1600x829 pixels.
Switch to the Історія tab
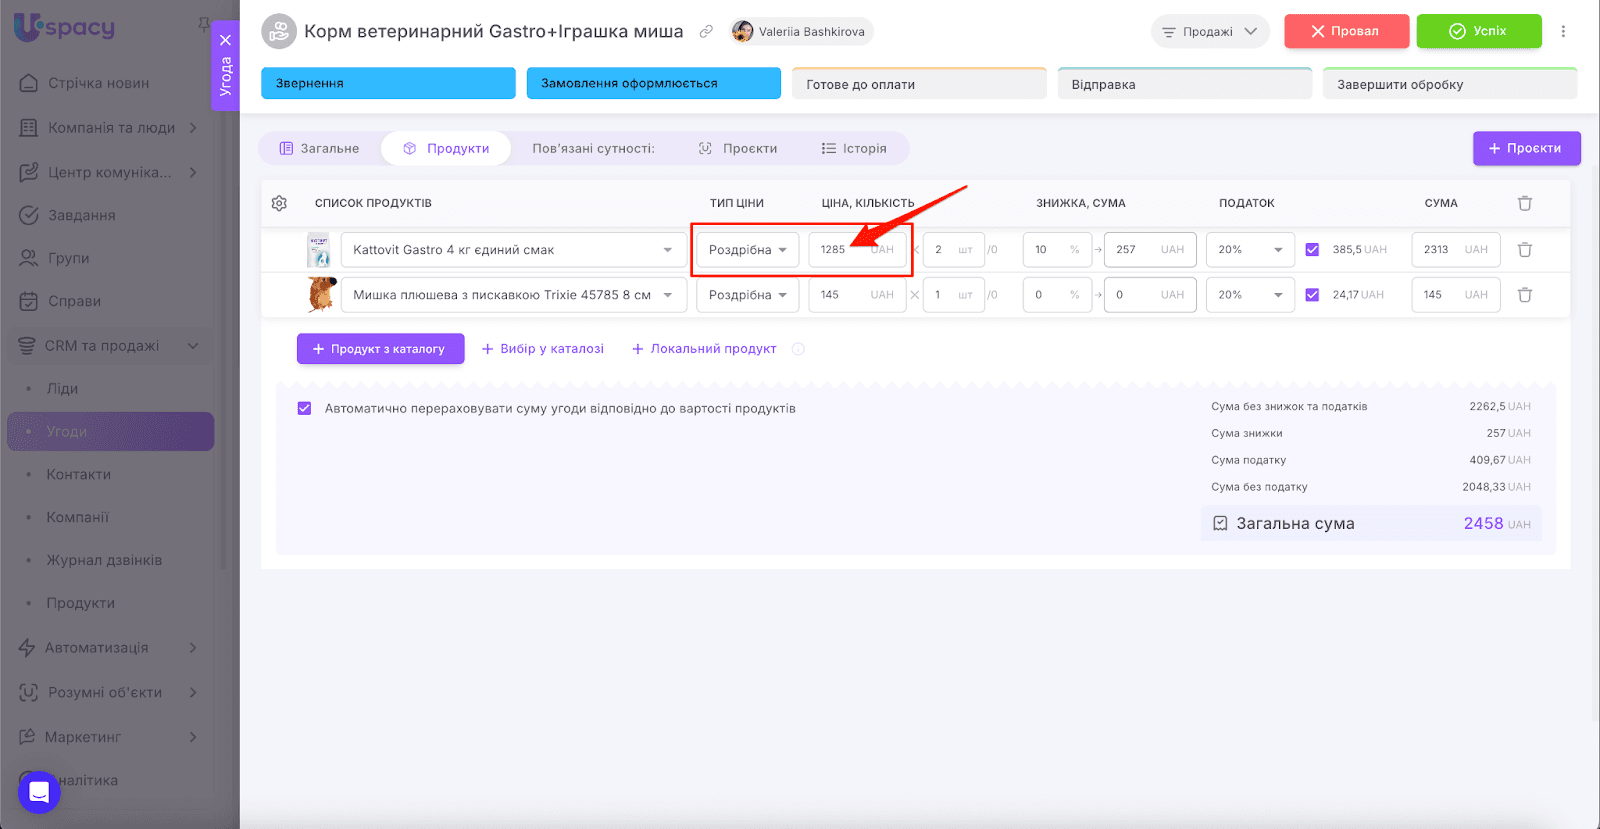point(854,148)
